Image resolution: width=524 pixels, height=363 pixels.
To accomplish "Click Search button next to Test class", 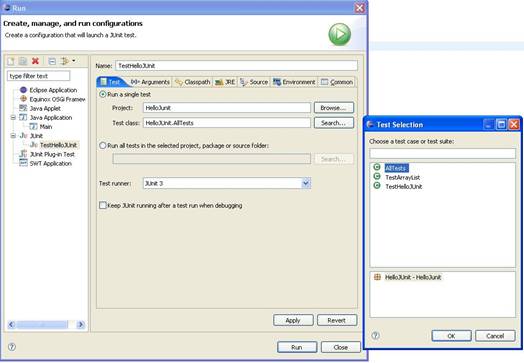I will click(334, 123).
